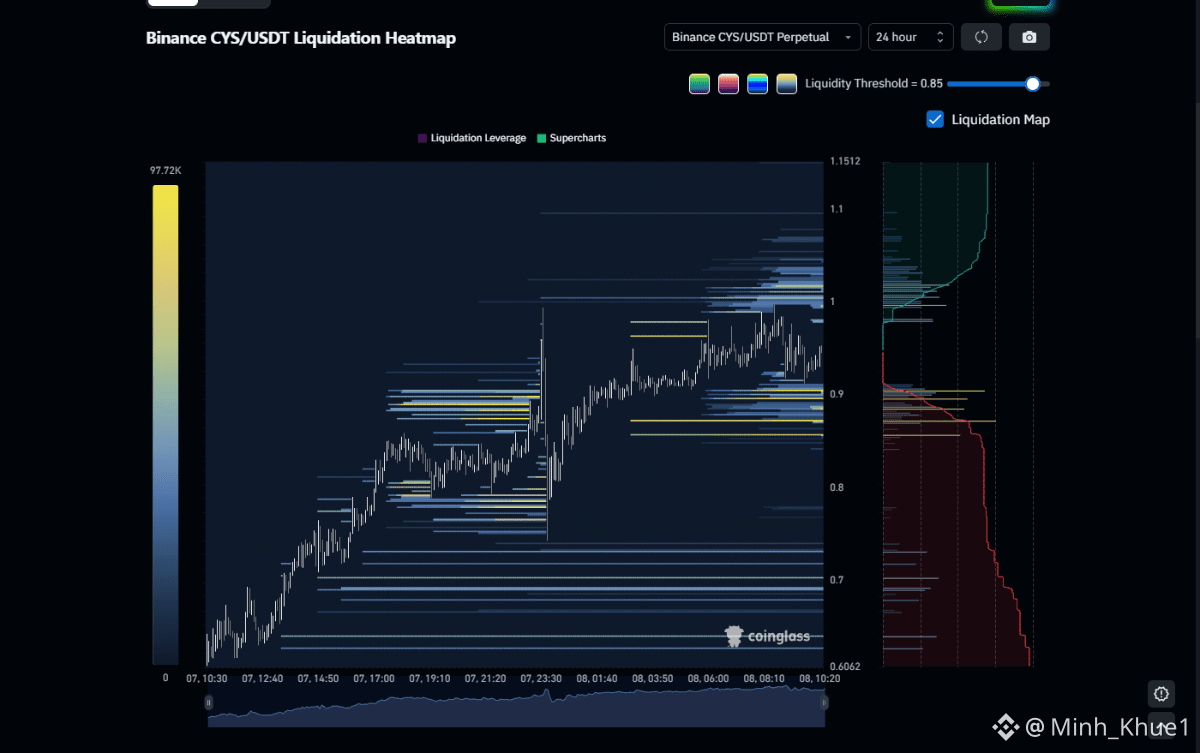Click the "07, 12:40" time axis label
The width and height of the screenshot is (1200, 753).
(262, 678)
